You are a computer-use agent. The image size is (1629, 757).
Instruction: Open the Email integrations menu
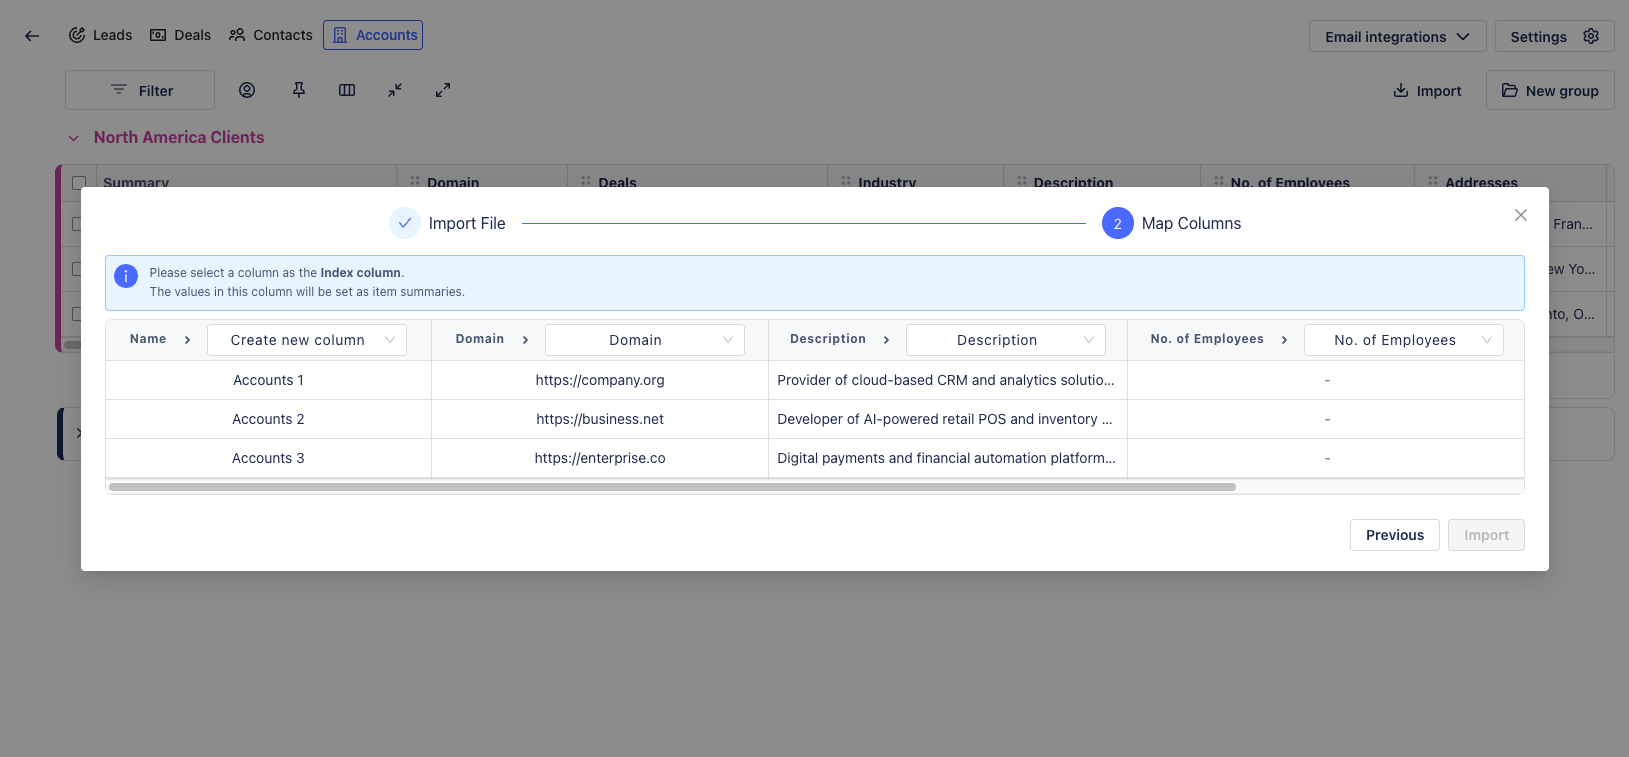[1396, 37]
